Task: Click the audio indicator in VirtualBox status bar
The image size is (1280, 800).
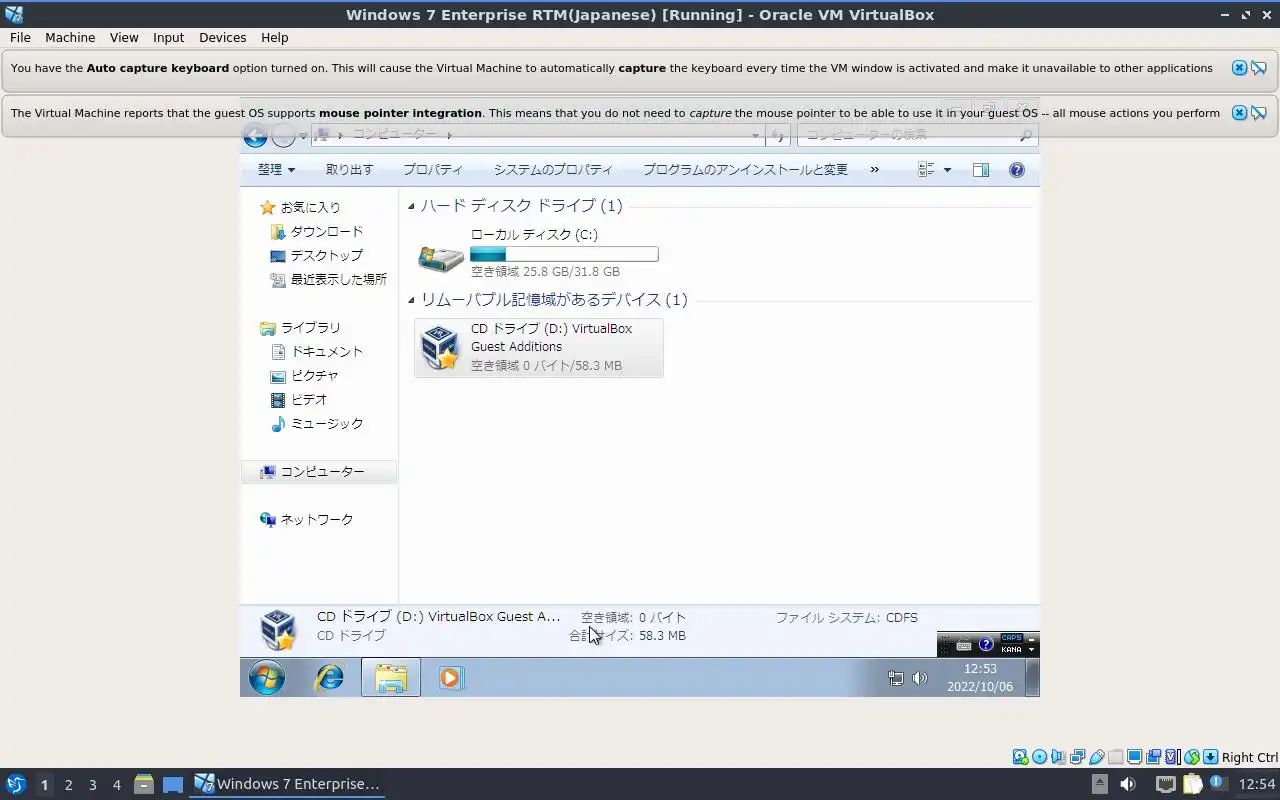Action: pyautogui.click(x=1058, y=757)
